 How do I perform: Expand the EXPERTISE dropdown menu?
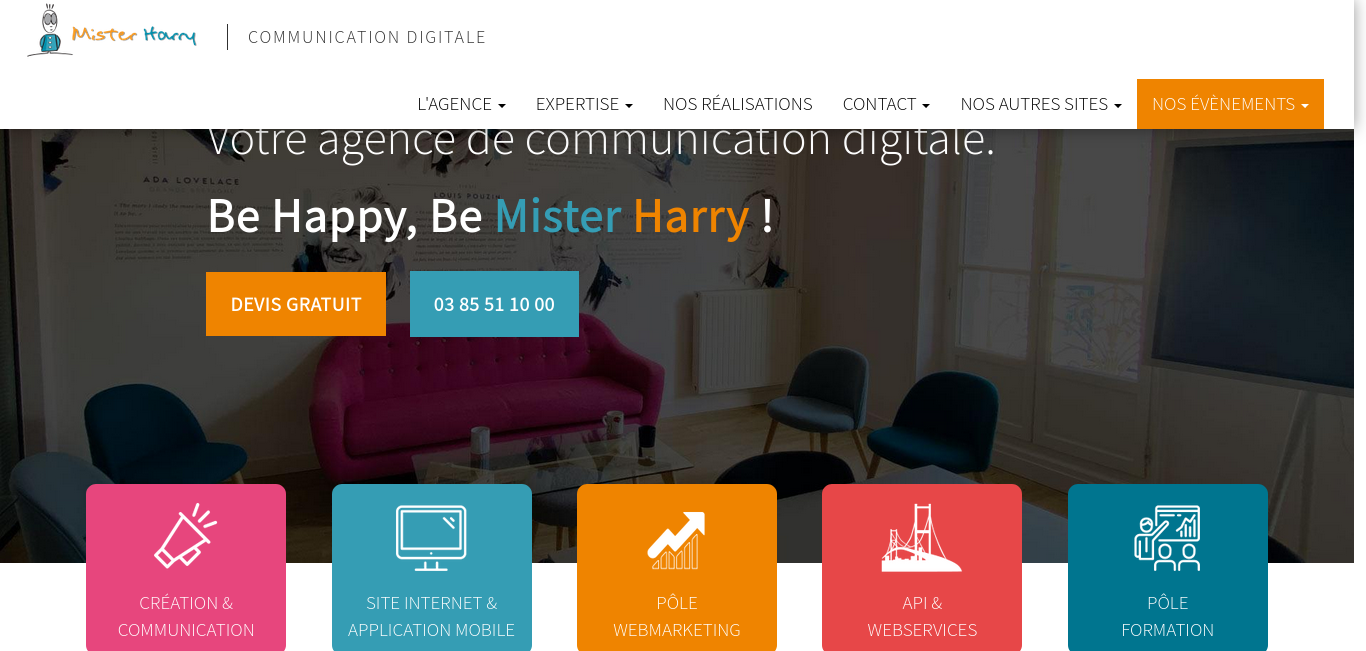pos(584,104)
